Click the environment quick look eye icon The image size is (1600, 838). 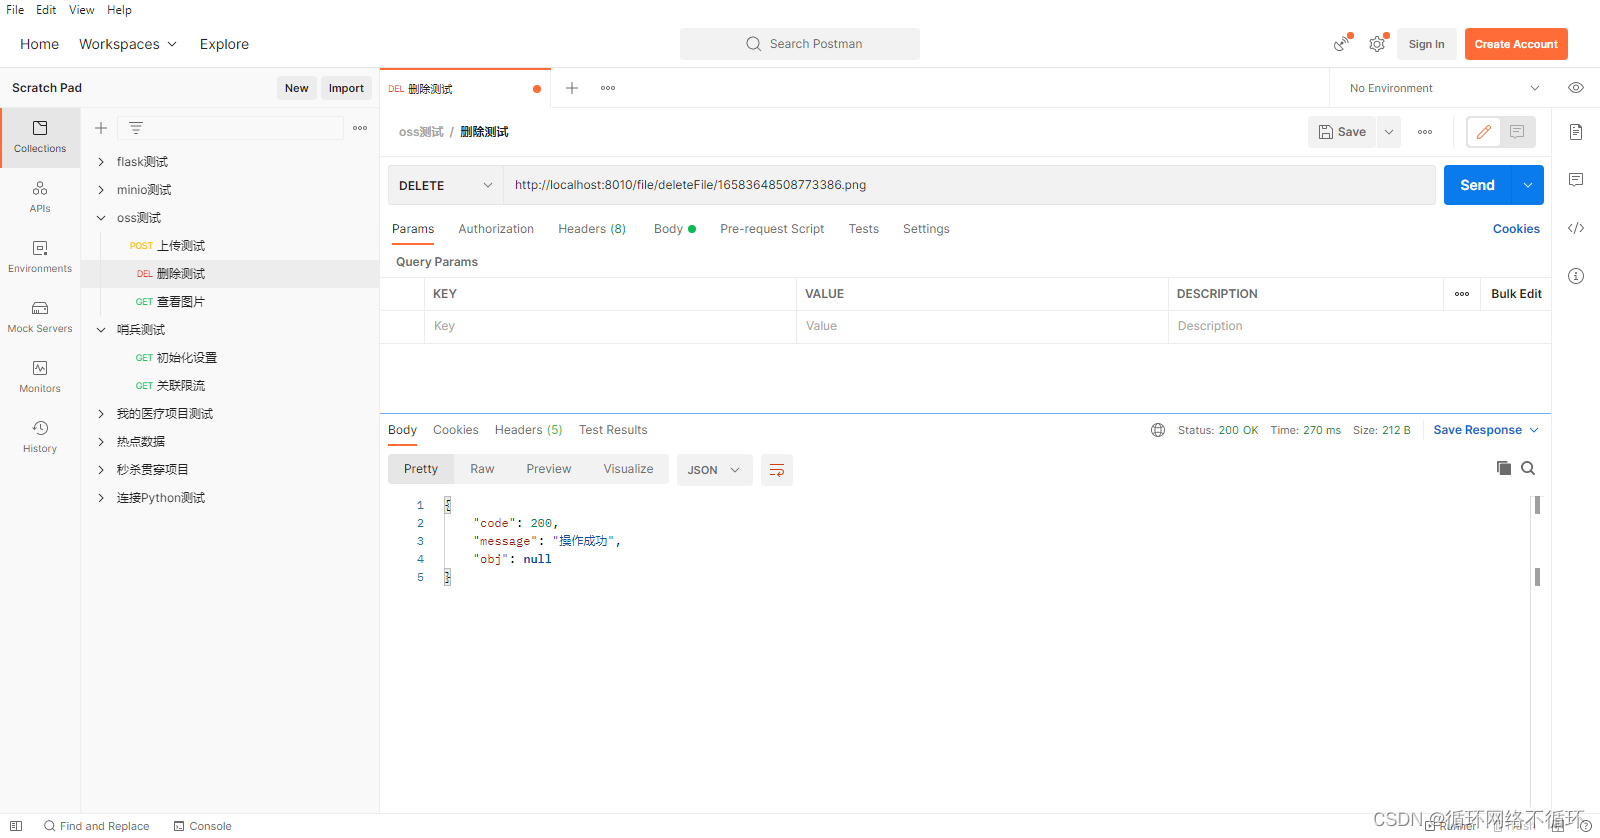click(1576, 88)
